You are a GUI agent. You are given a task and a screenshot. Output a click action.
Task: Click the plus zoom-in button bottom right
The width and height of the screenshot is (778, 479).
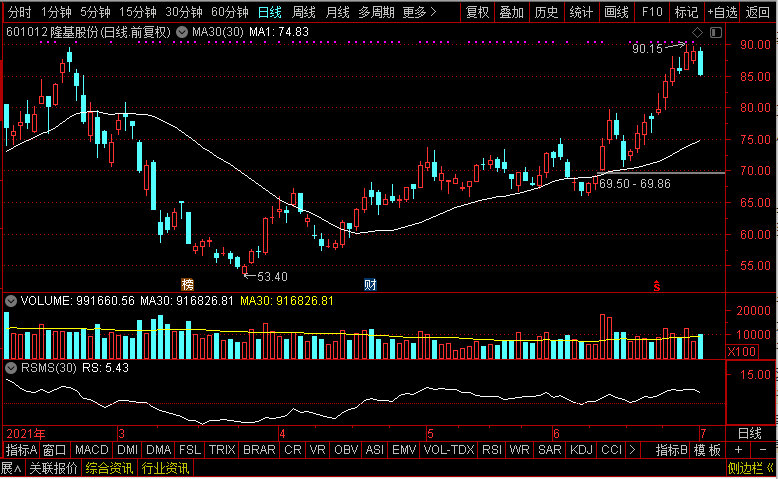tap(739, 450)
